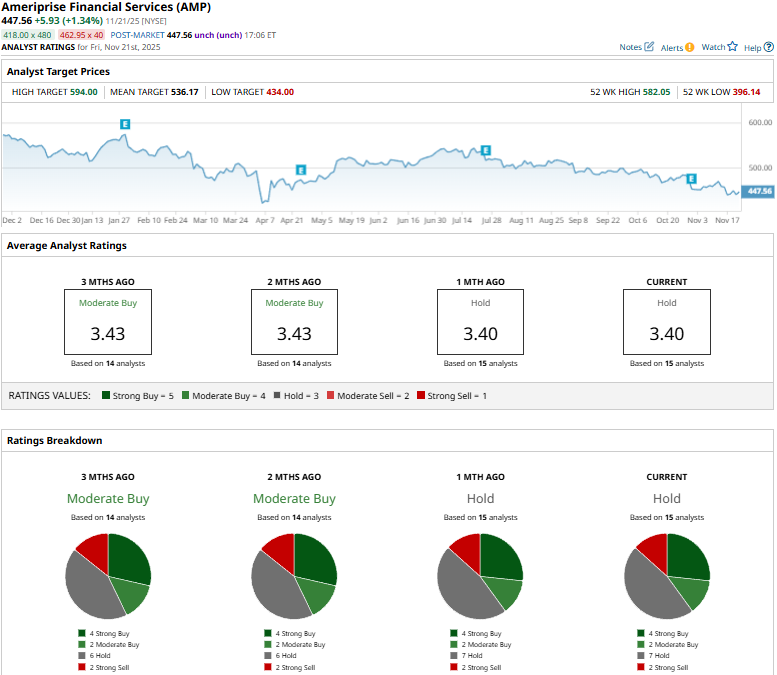The height and width of the screenshot is (675, 777).
Task: Click the CURRENT ratings pie chart
Action: point(666,576)
